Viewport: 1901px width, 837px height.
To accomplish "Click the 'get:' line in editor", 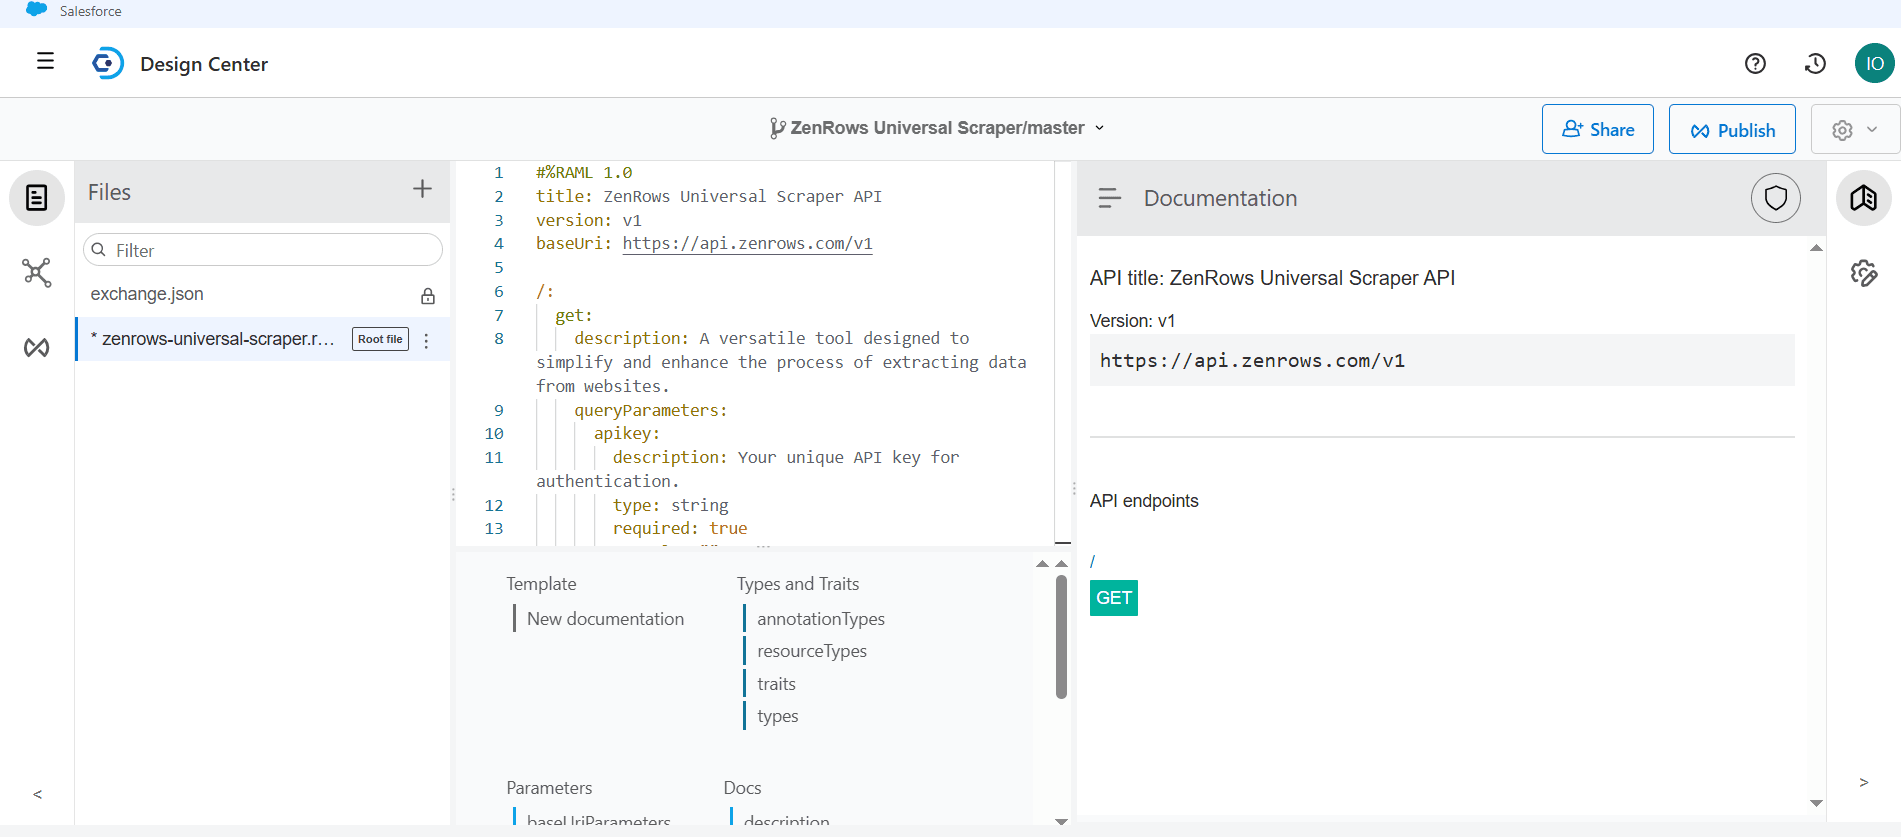I will tap(574, 315).
